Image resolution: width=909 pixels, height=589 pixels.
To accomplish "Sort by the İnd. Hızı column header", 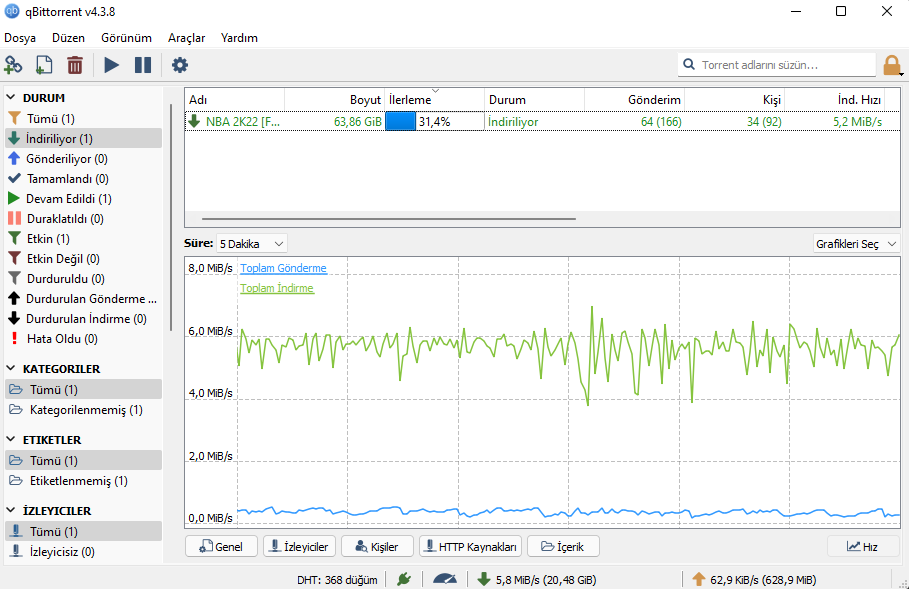I will click(x=834, y=100).
